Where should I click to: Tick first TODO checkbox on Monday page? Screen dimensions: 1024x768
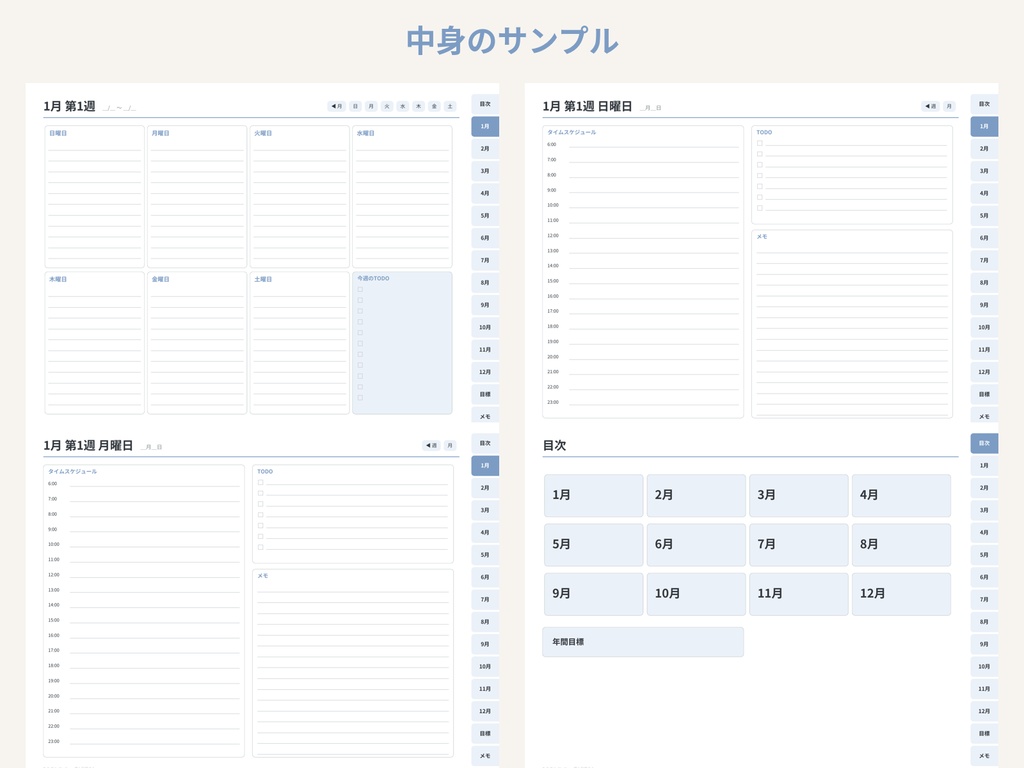click(261, 483)
